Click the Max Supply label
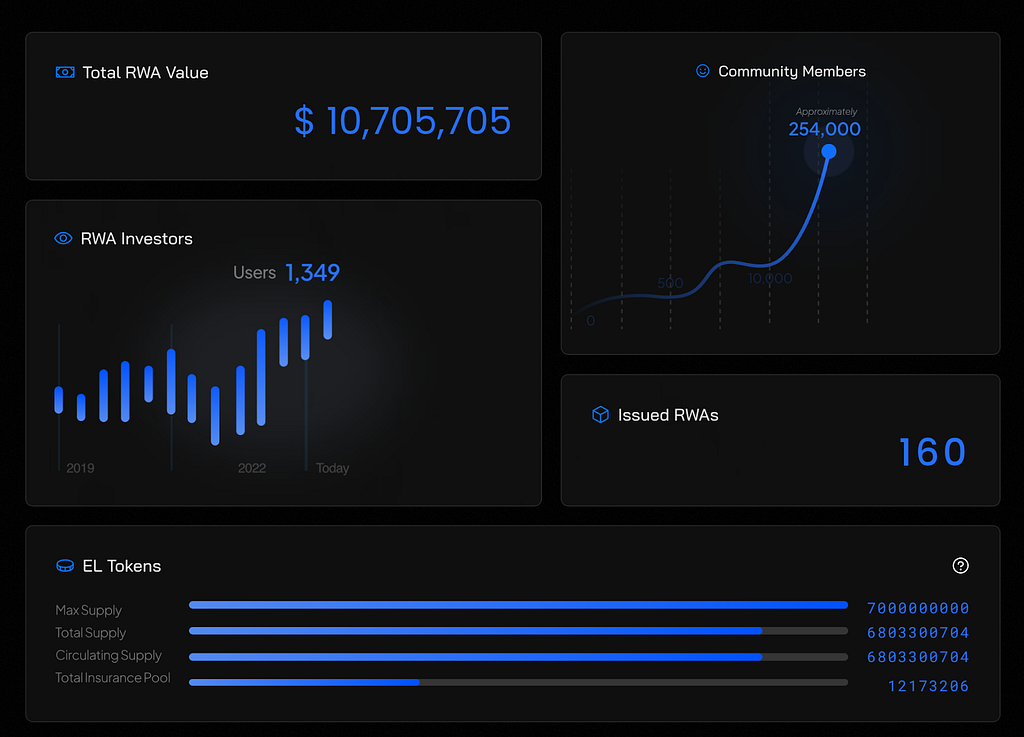The height and width of the screenshot is (737, 1024). 89,610
